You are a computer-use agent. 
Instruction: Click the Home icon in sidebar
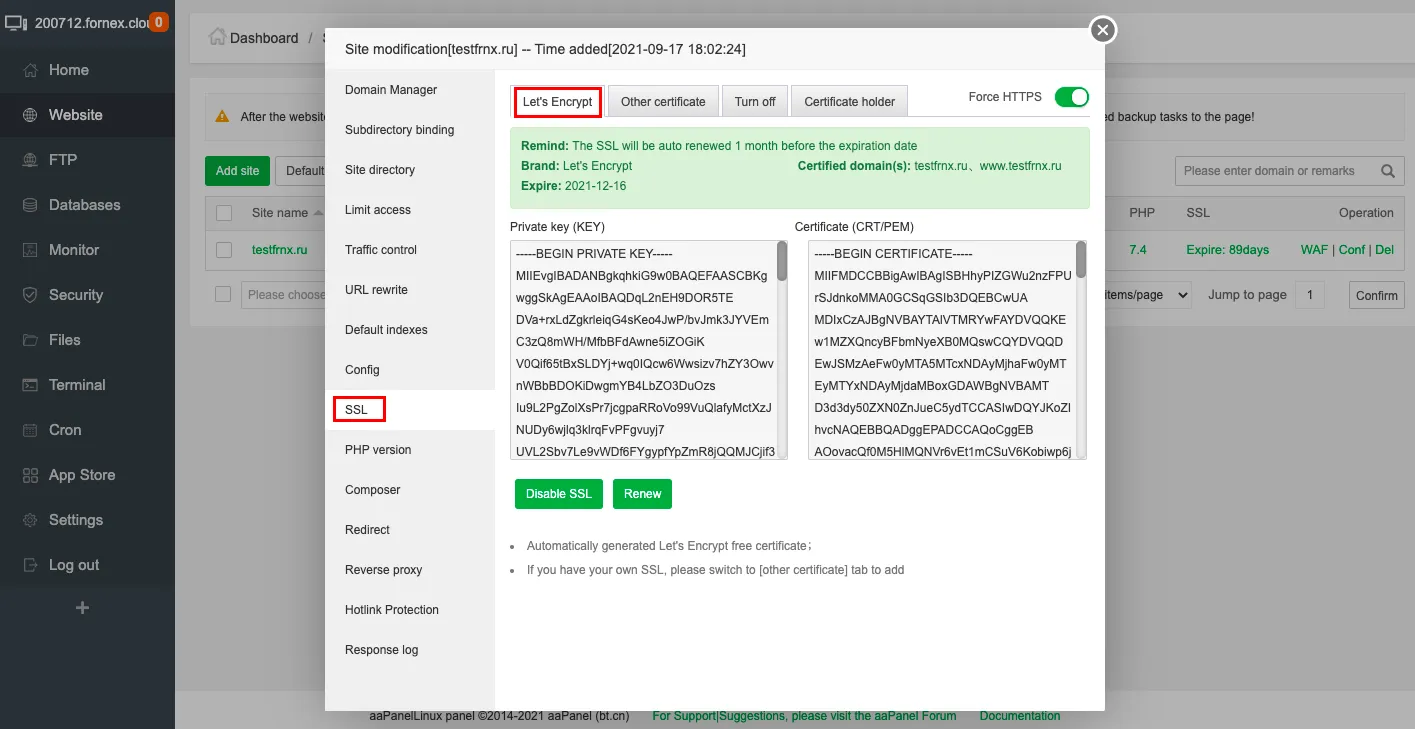30,70
